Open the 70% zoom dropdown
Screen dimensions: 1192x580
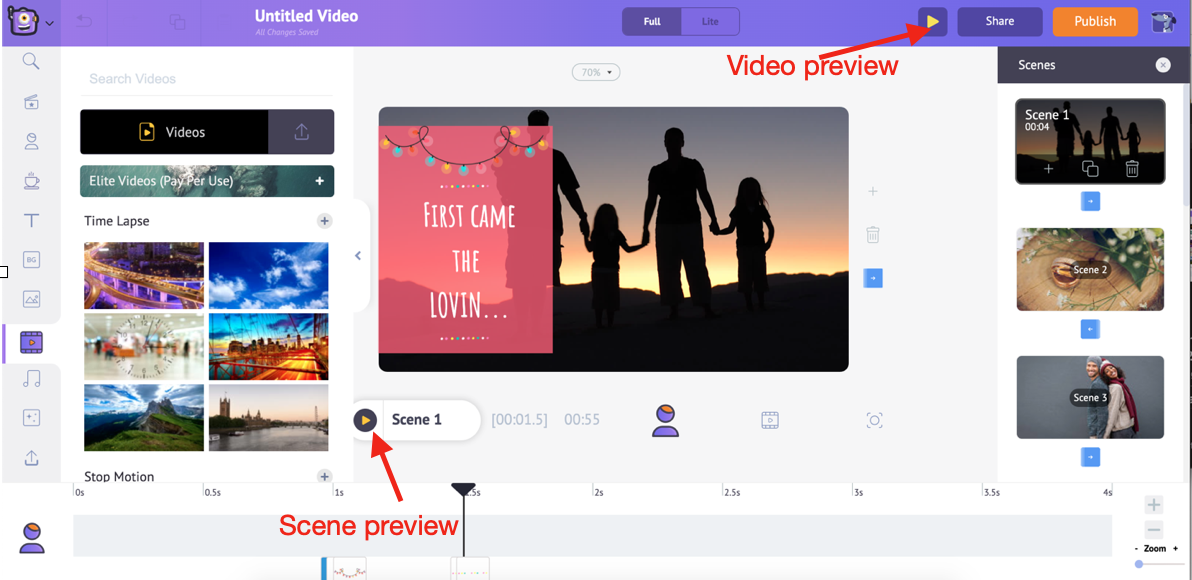click(x=597, y=72)
